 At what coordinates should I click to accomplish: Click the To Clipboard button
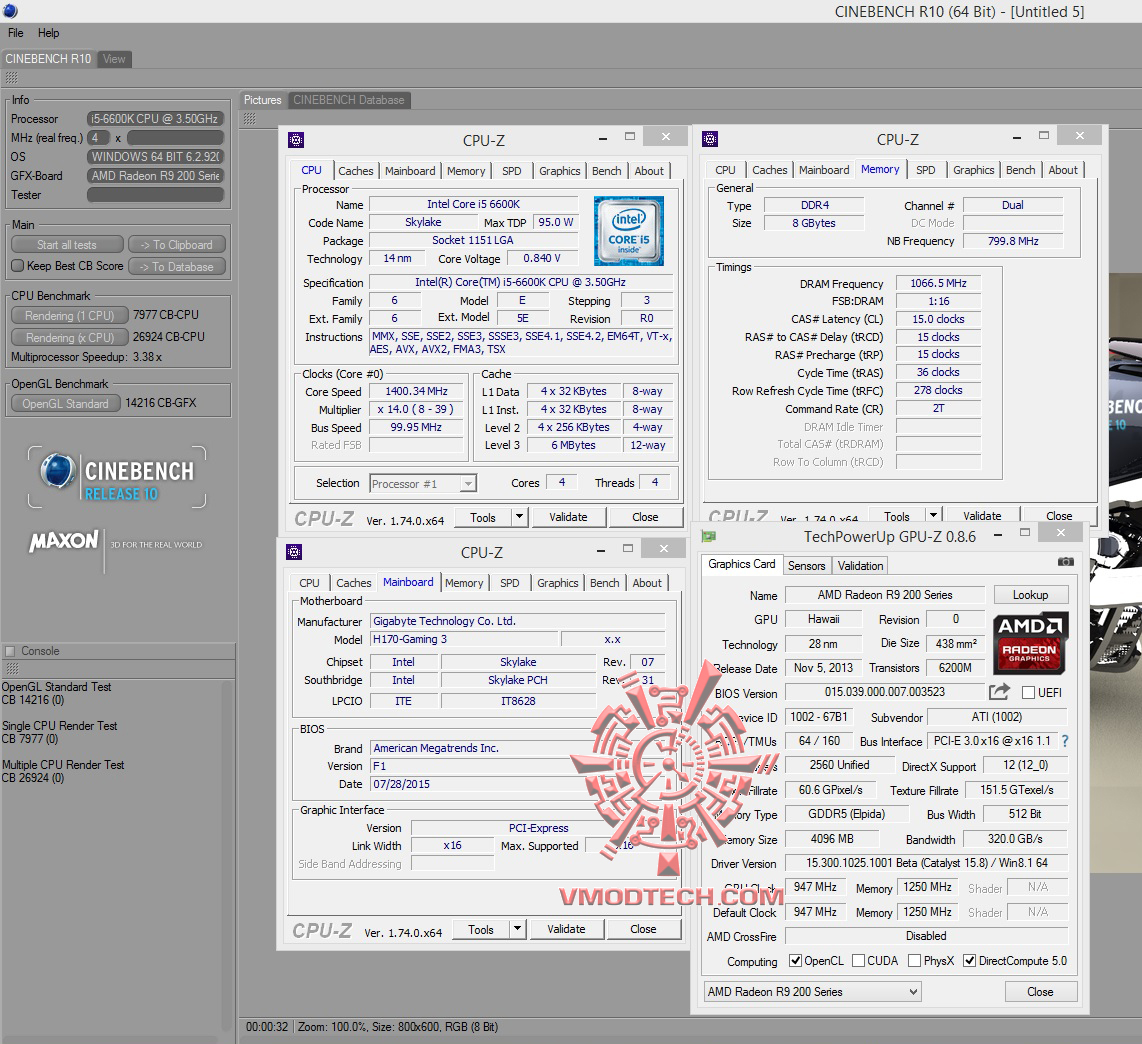point(177,245)
